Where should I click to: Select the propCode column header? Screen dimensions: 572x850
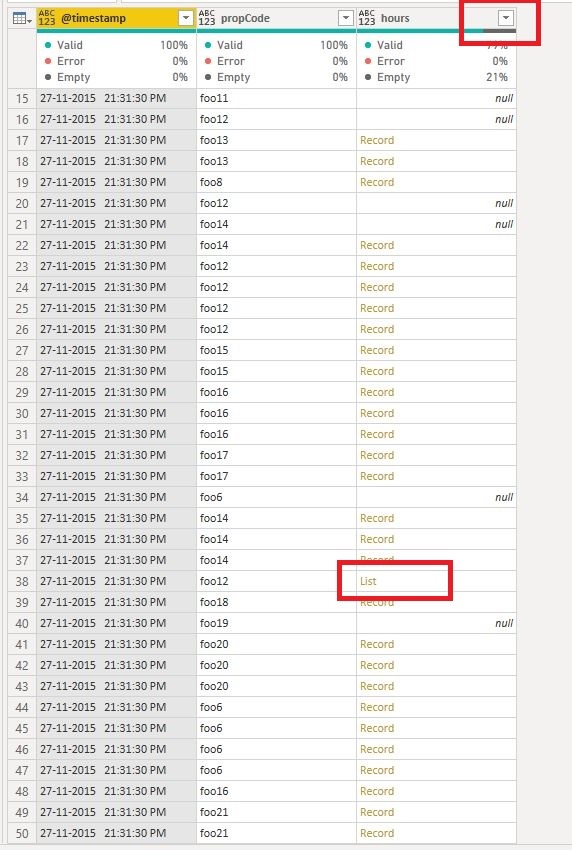click(x=276, y=18)
